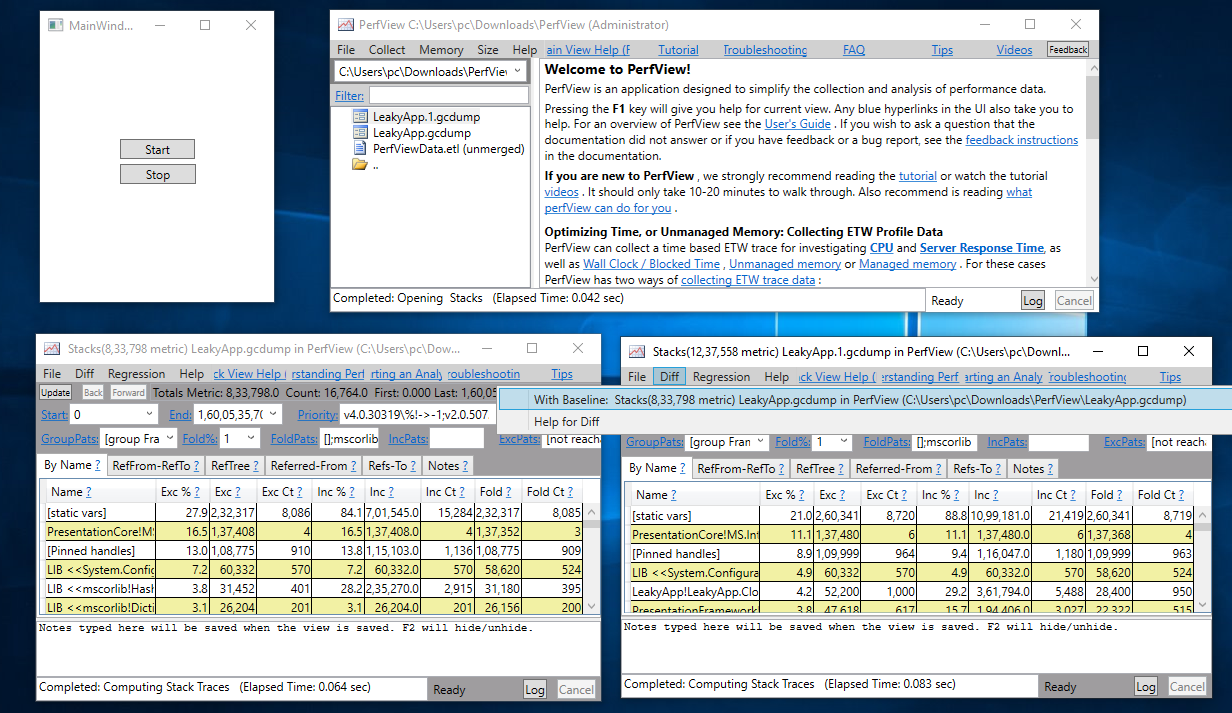This screenshot has width=1232, height=713.
Task: Click the Start button in MainWindow
Action: coord(157,150)
